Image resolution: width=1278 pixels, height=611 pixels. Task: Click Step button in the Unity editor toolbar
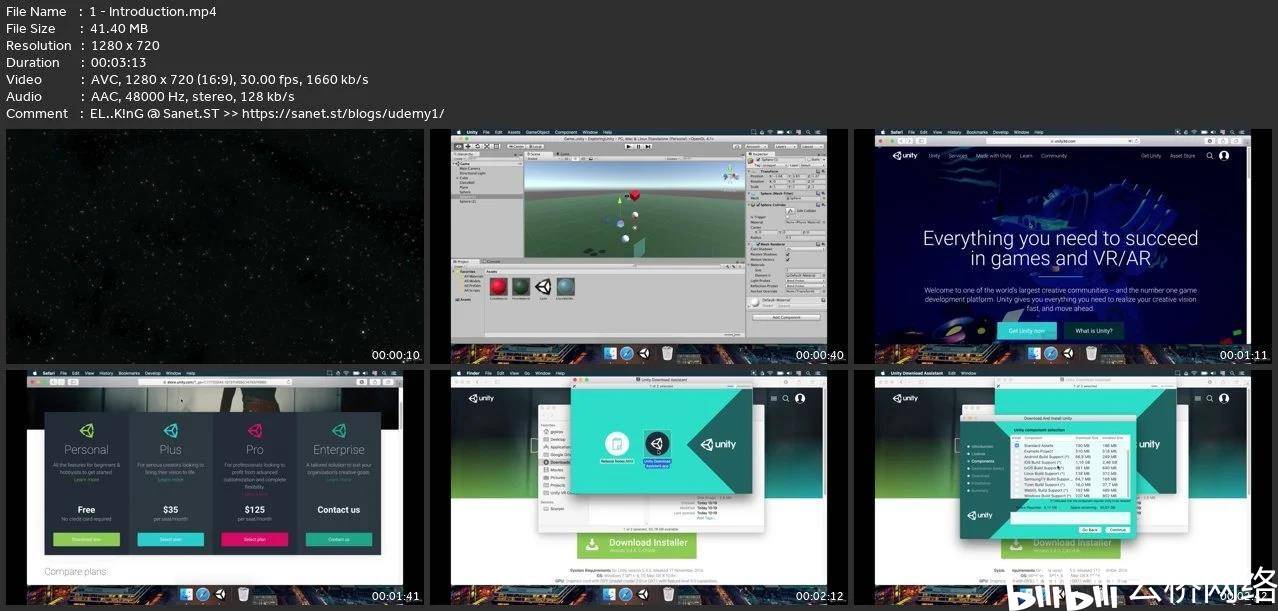(x=648, y=146)
